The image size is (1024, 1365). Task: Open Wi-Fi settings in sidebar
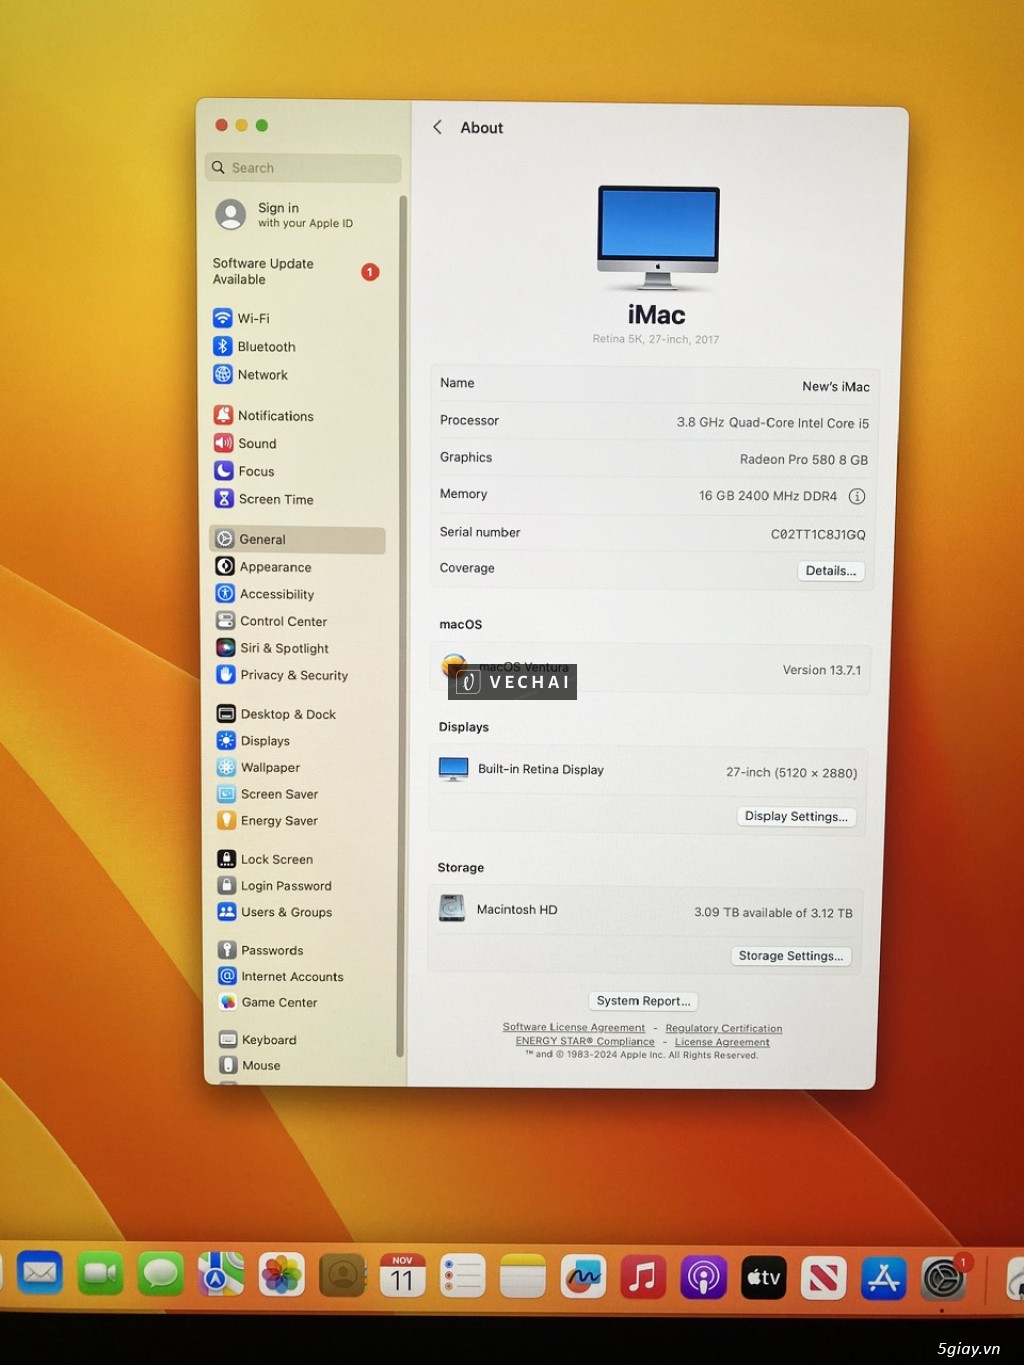click(x=241, y=318)
